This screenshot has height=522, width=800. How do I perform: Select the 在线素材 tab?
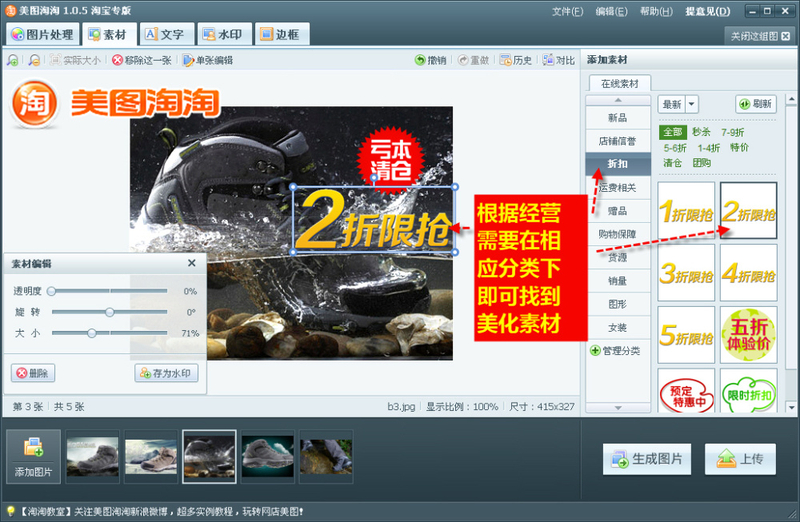[619, 84]
